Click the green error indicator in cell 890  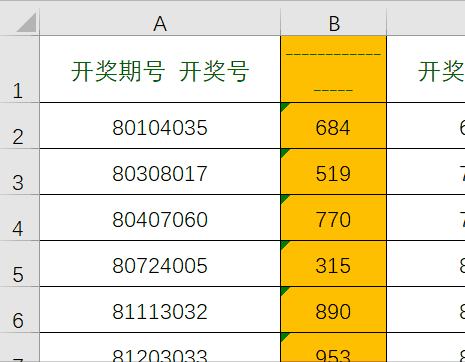pyautogui.click(x=284, y=290)
